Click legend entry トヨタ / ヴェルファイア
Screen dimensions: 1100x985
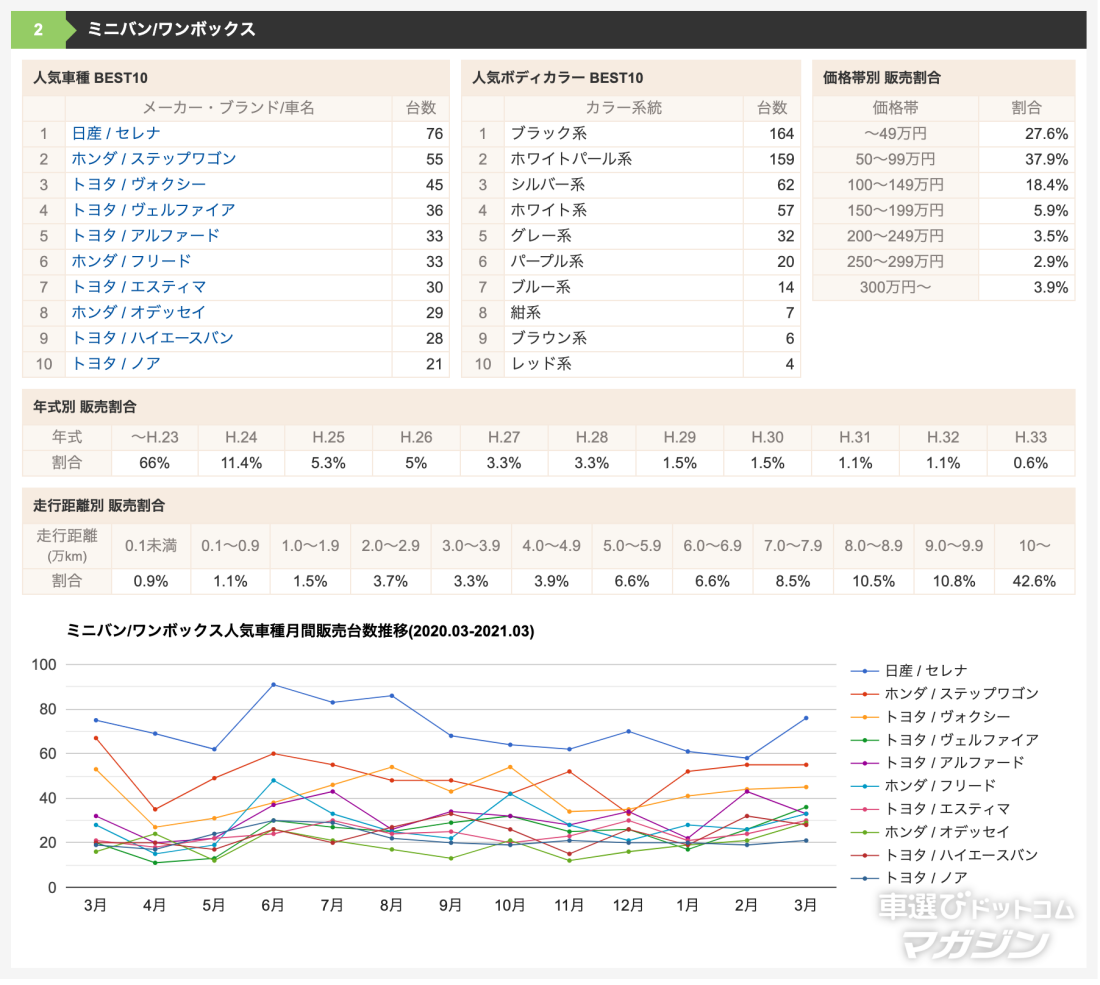point(944,740)
